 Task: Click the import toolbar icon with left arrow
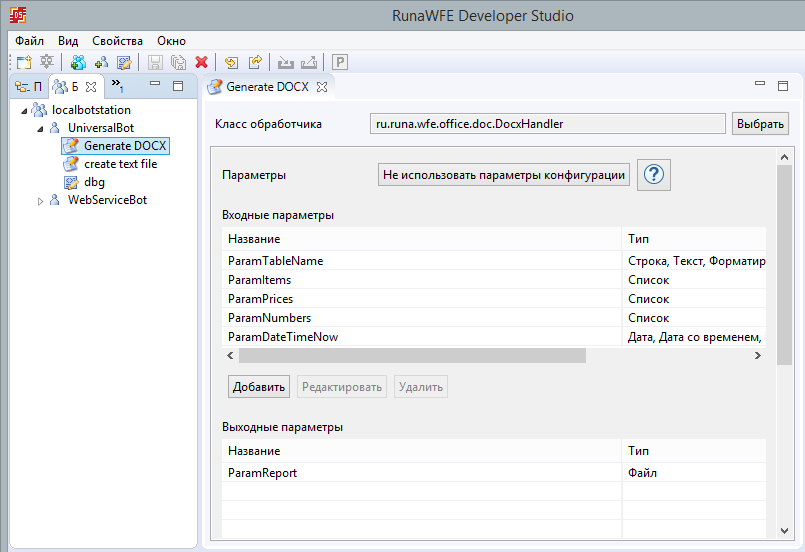231,62
